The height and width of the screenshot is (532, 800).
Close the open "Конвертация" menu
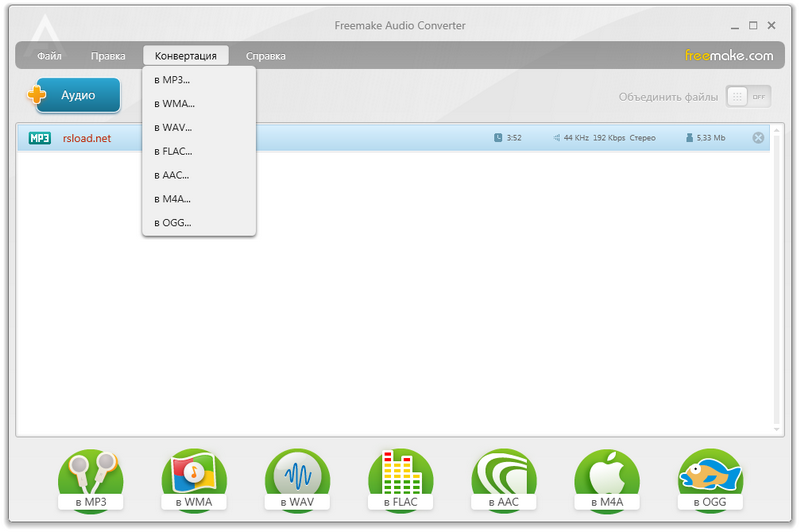(x=186, y=56)
